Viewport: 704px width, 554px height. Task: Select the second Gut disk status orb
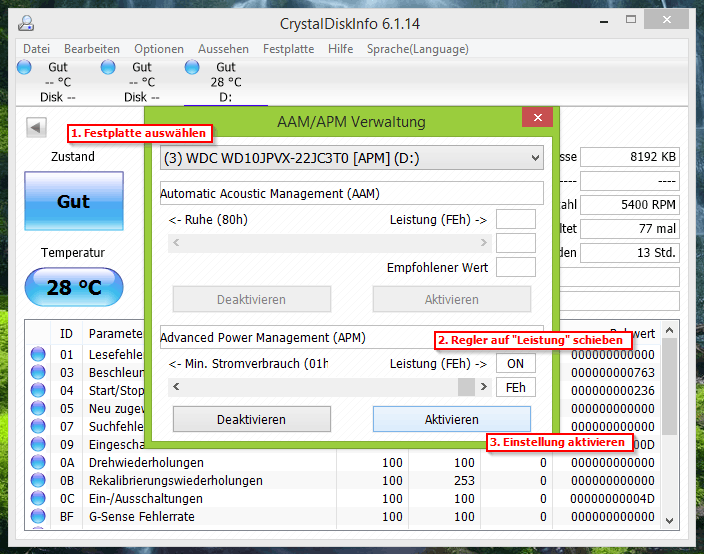(108, 67)
